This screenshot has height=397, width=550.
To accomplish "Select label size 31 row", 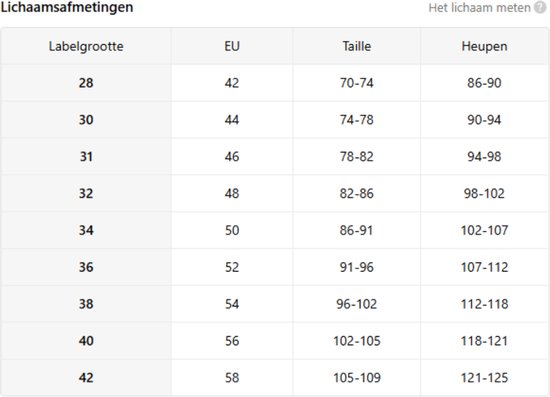I will click(275, 157).
